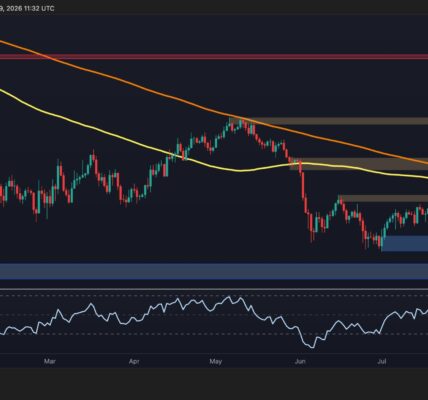The width and height of the screenshot is (428, 400).
Task: Click the wide blue support band
Action: [214, 271]
